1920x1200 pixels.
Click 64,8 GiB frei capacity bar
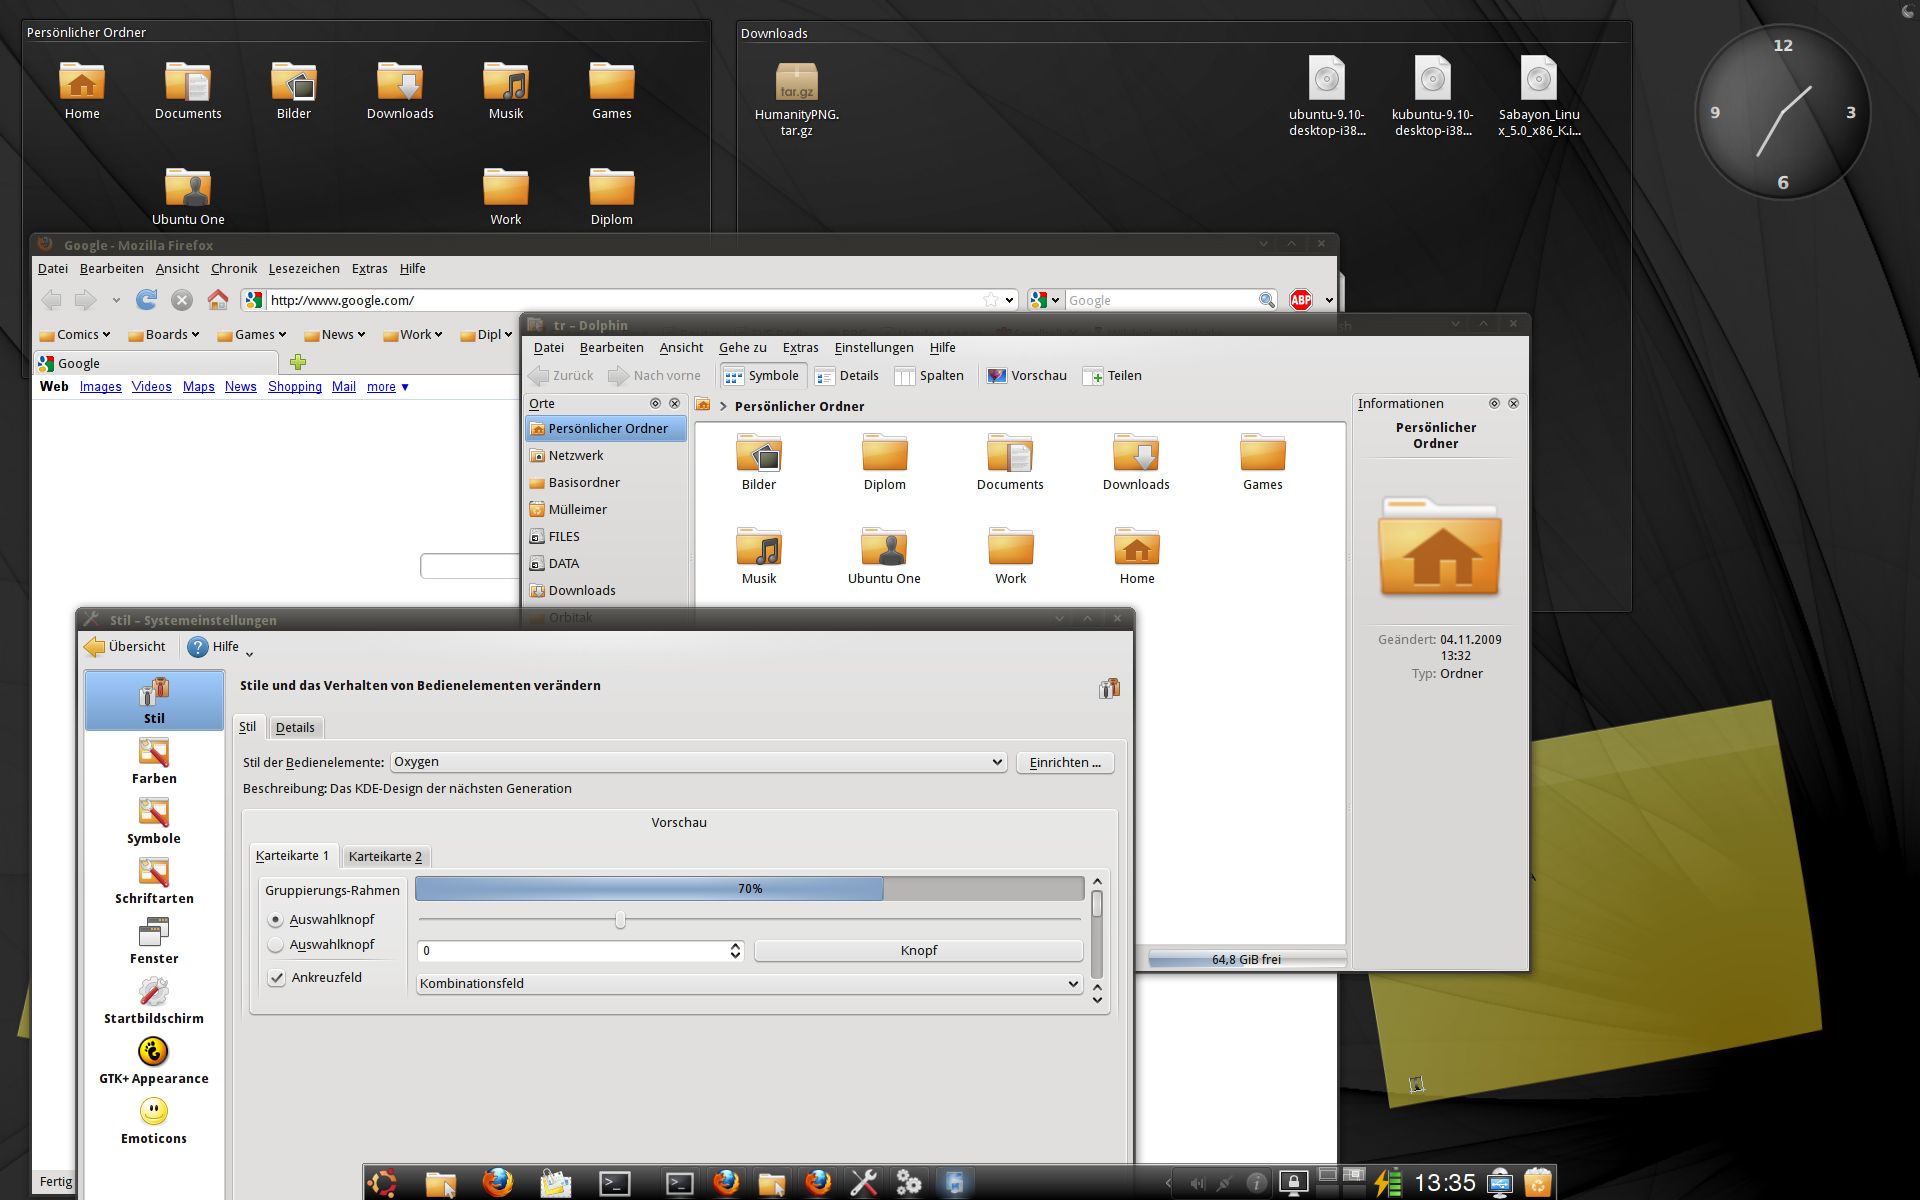(x=1246, y=959)
